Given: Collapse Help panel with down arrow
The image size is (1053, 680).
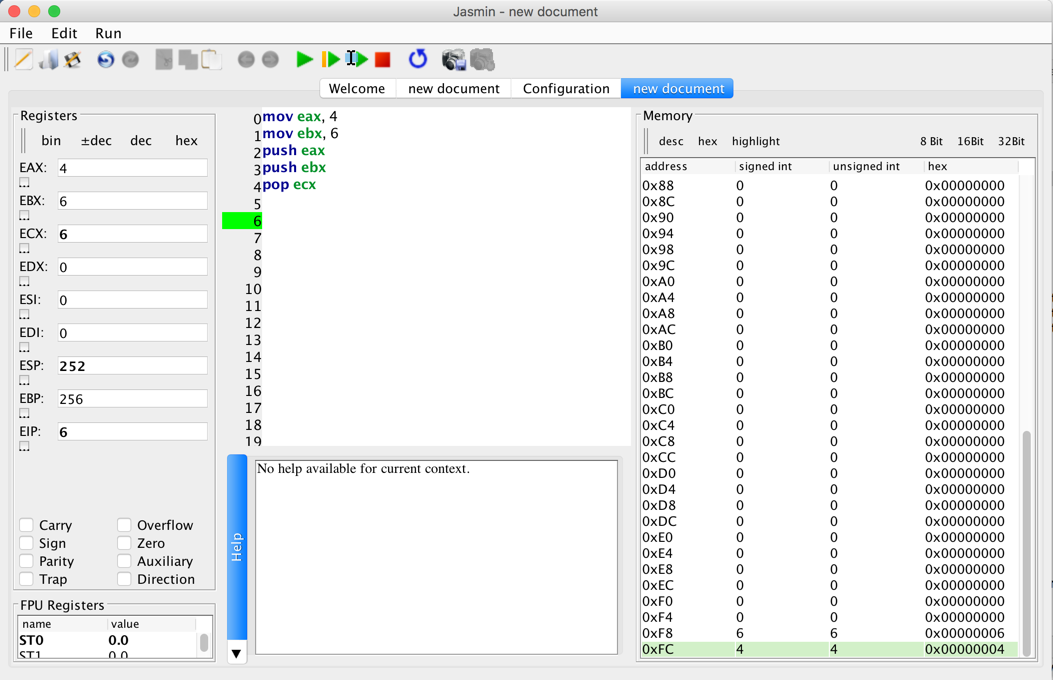Looking at the screenshot, I should pos(236,654).
